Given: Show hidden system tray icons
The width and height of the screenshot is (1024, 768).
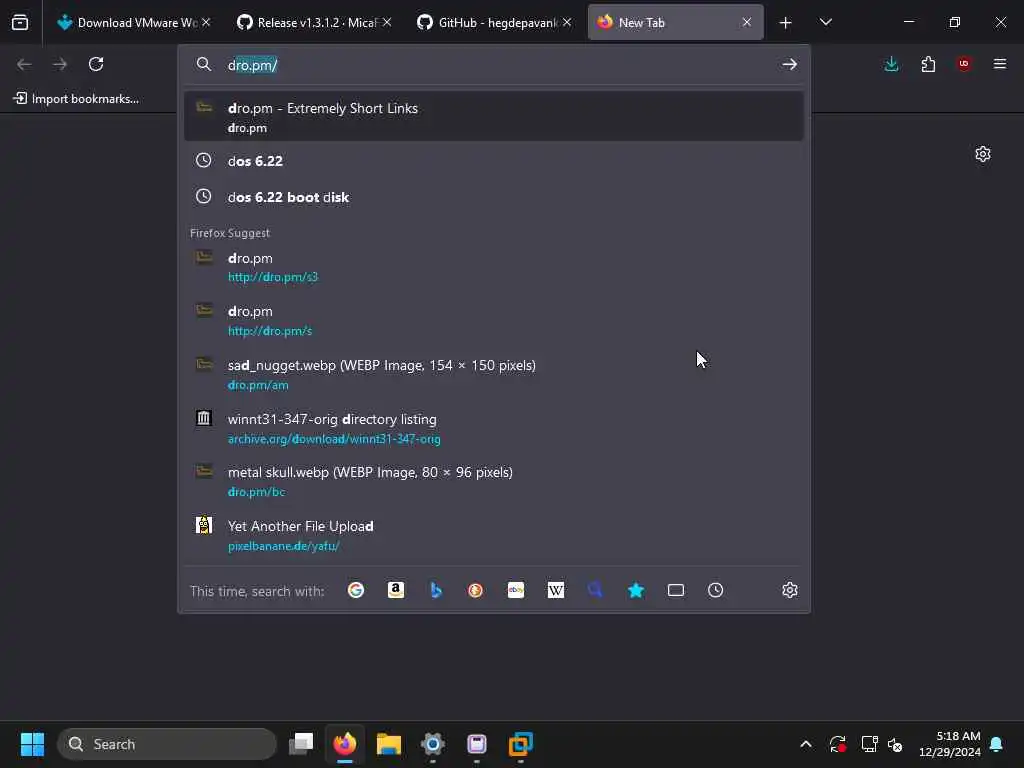Looking at the screenshot, I should [x=806, y=744].
